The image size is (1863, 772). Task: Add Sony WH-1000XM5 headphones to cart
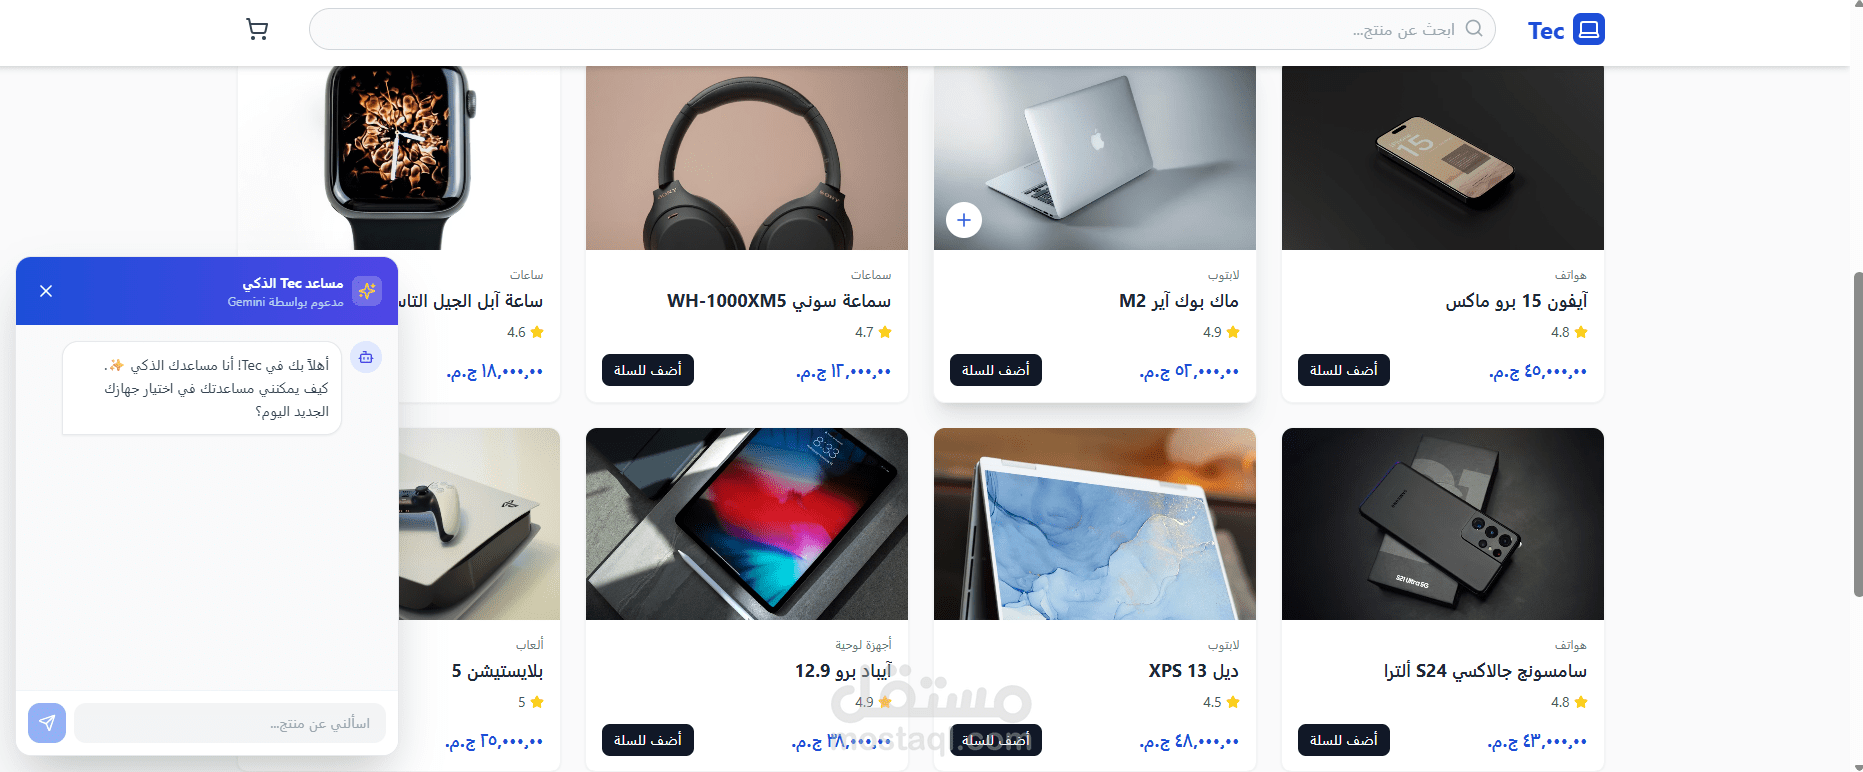pyautogui.click(x=647, y=370)
